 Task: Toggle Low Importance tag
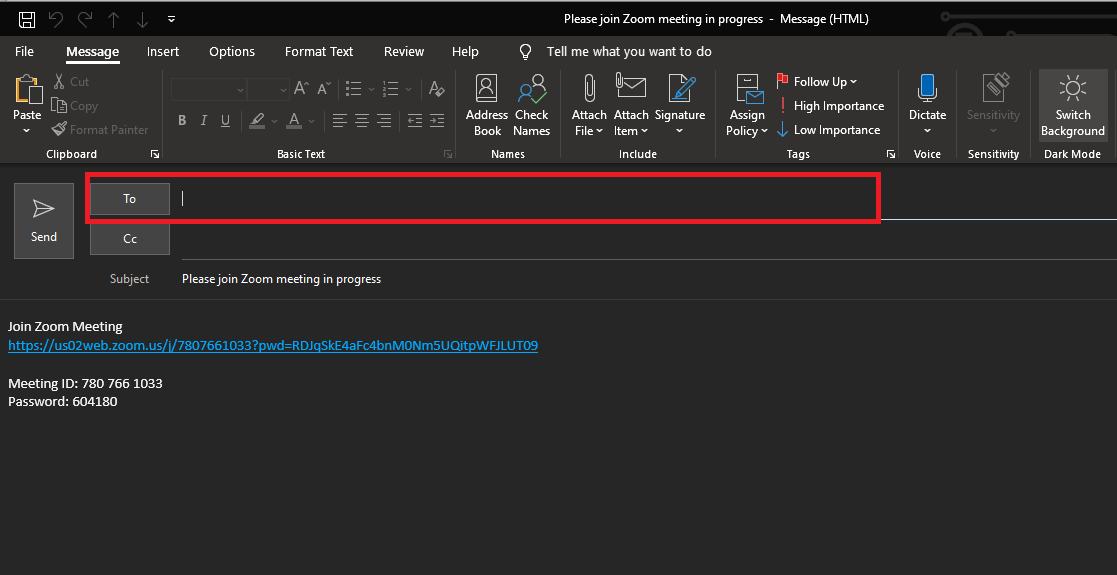(x=828, y=130)
